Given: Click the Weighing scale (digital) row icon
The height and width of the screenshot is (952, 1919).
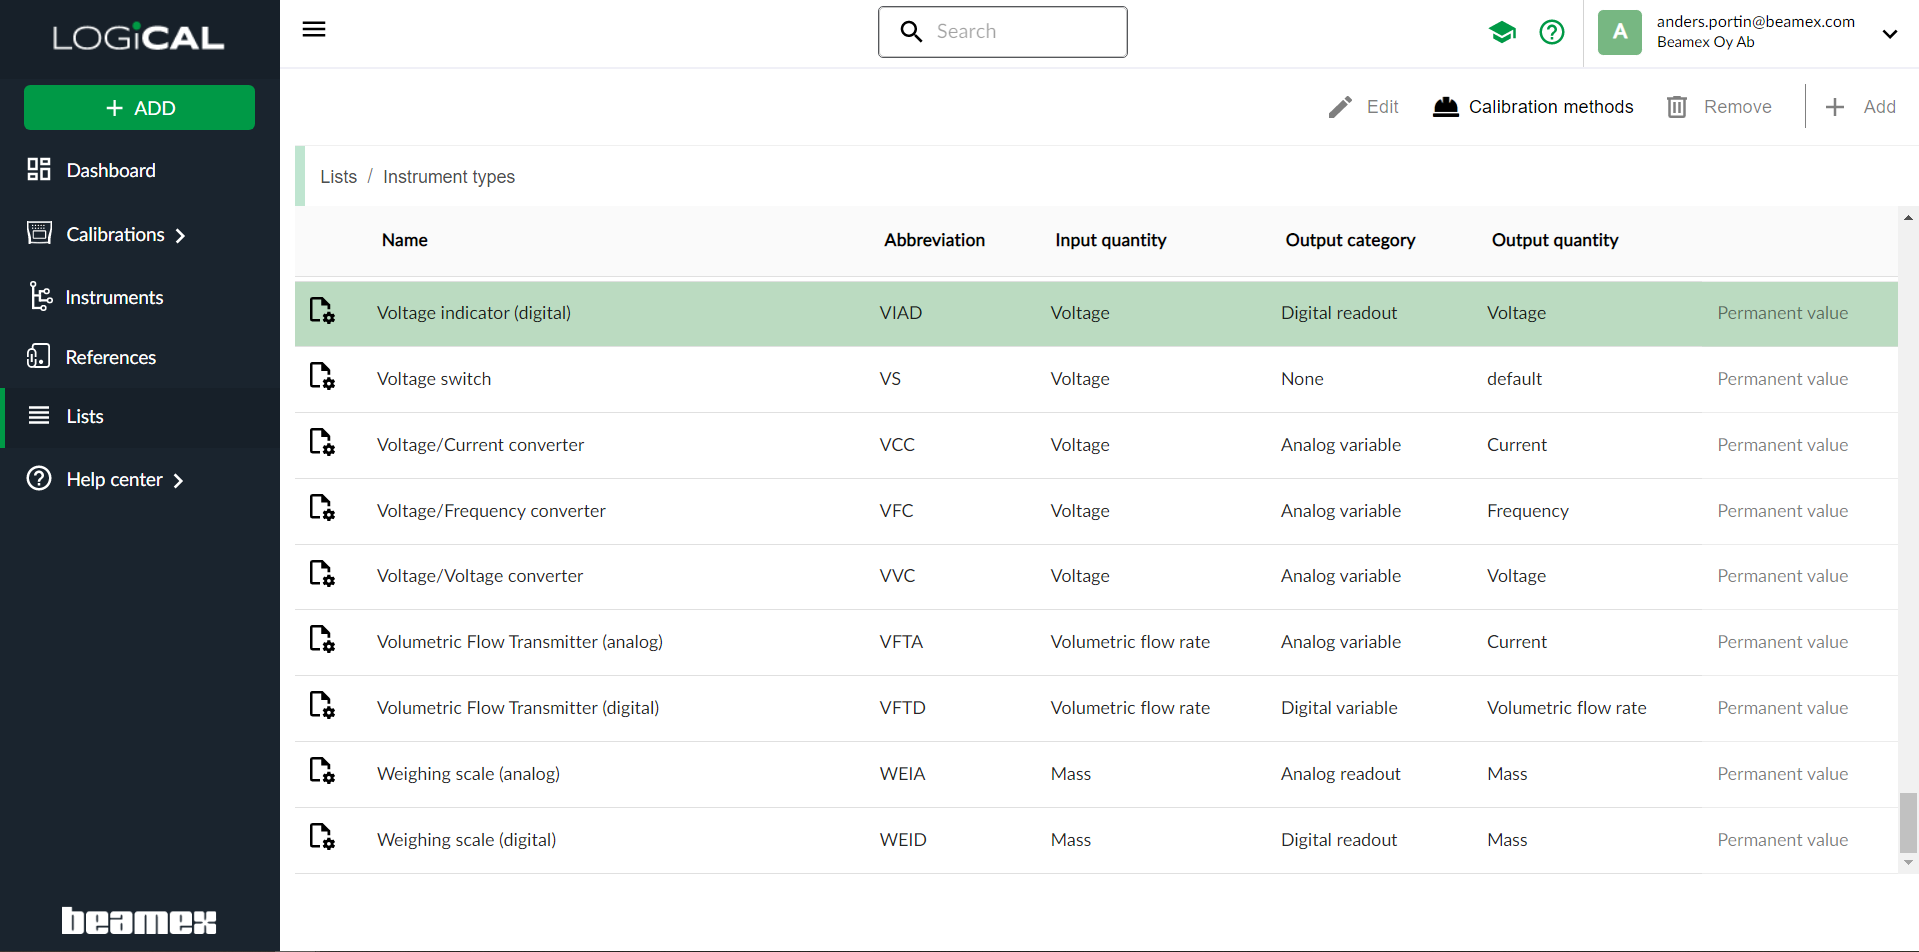Looking at the screenshot, I should tap(321, 837).
